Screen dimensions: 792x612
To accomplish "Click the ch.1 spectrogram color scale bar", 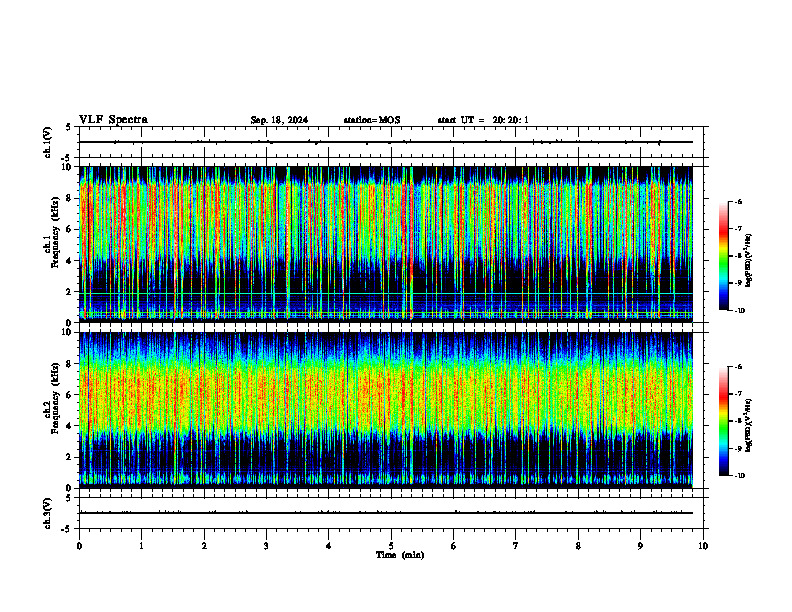I will pyautogui.click(x=723, y=256).
